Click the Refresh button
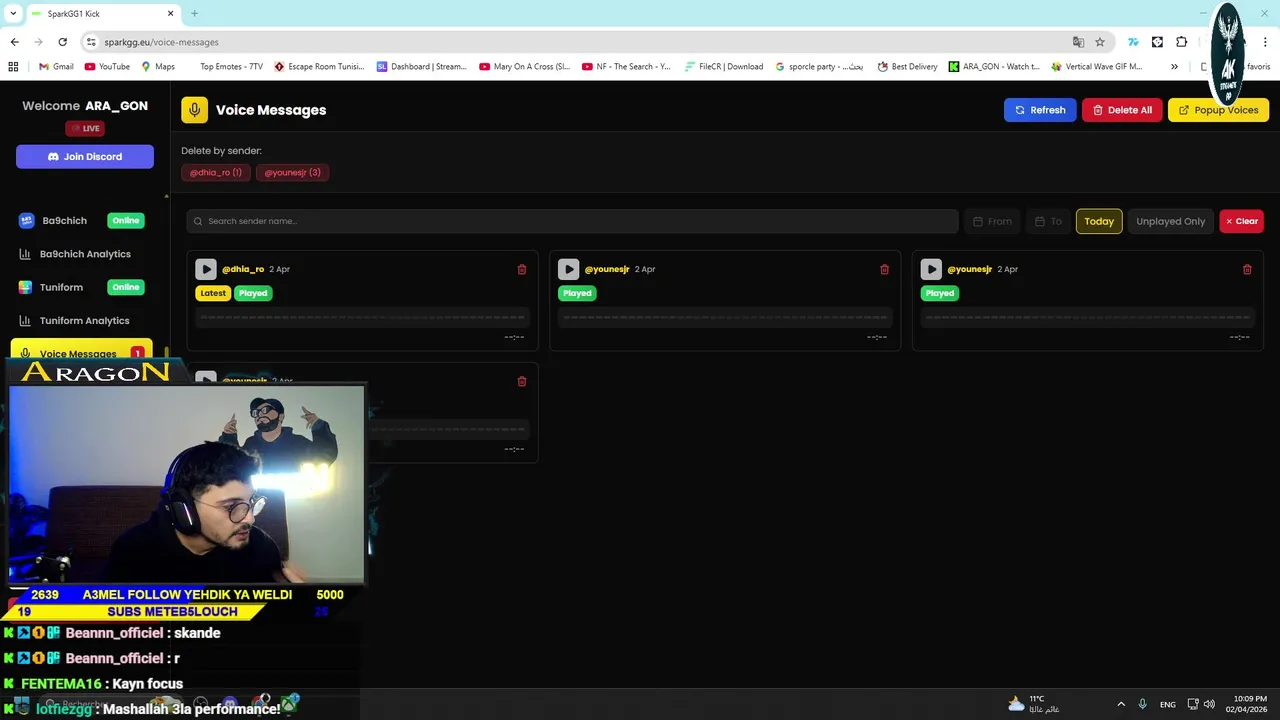 click(1040, 110)
